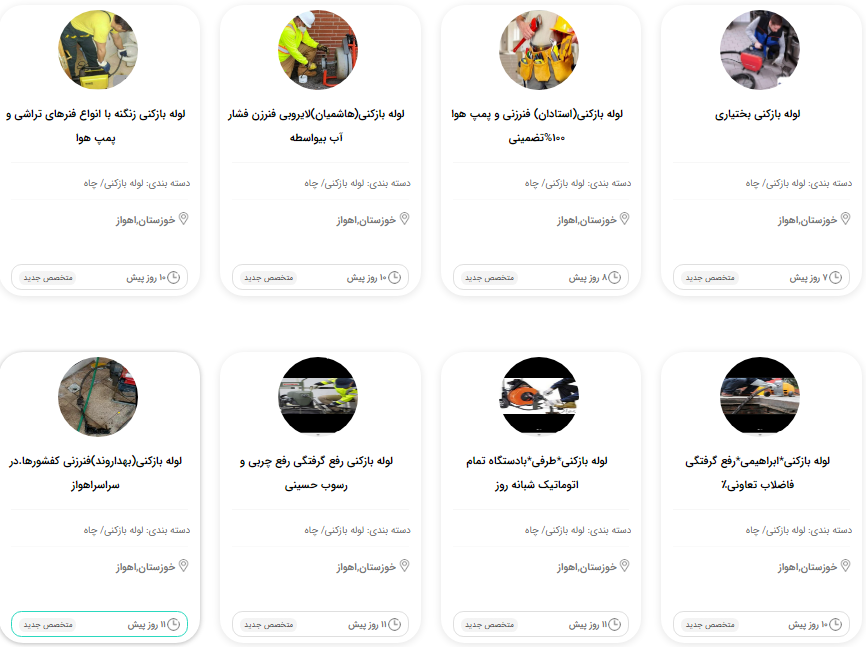Select the استادان tool belt profile photo
The width and height of the screenshot is (866, 647).
539,50
